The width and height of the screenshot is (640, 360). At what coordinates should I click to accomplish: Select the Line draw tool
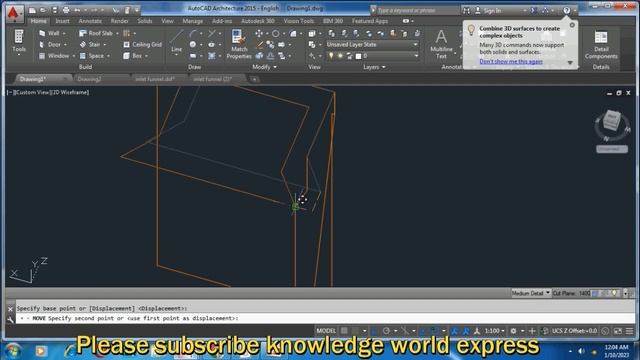click(176, 41)
